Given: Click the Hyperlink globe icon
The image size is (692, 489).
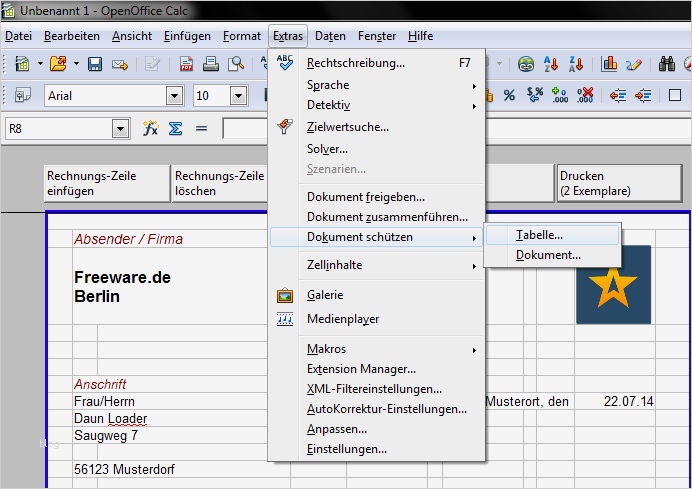Looking at the screenshot, I should (x=526, y=64).
